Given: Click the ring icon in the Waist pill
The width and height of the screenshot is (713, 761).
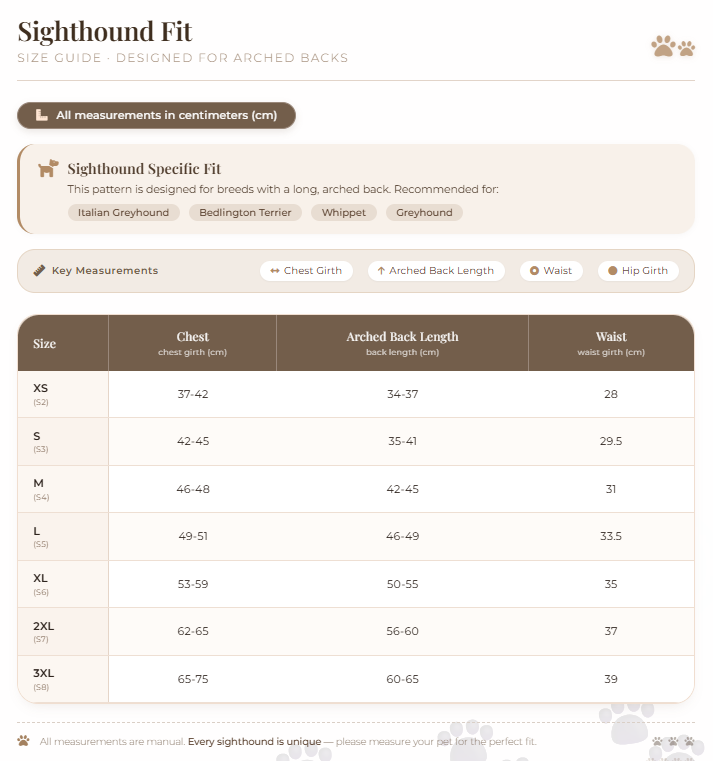Looking at the screenshot, I should pos(534,271).
